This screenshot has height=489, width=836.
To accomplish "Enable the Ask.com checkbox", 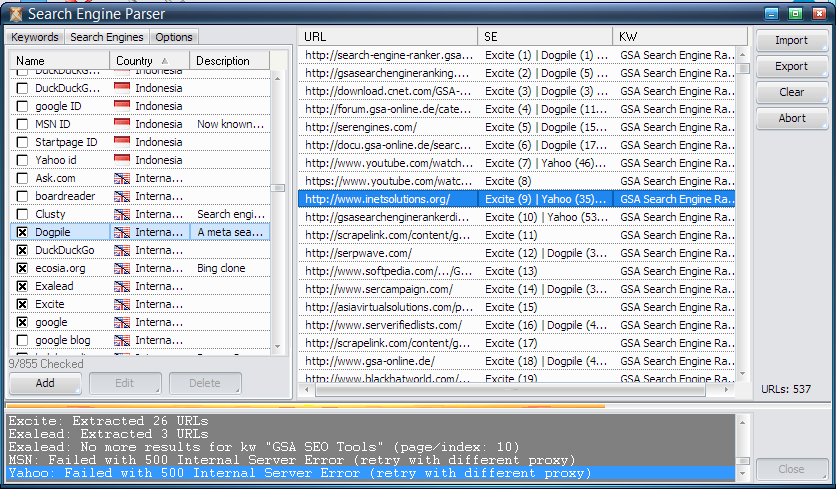I will 22,178.
